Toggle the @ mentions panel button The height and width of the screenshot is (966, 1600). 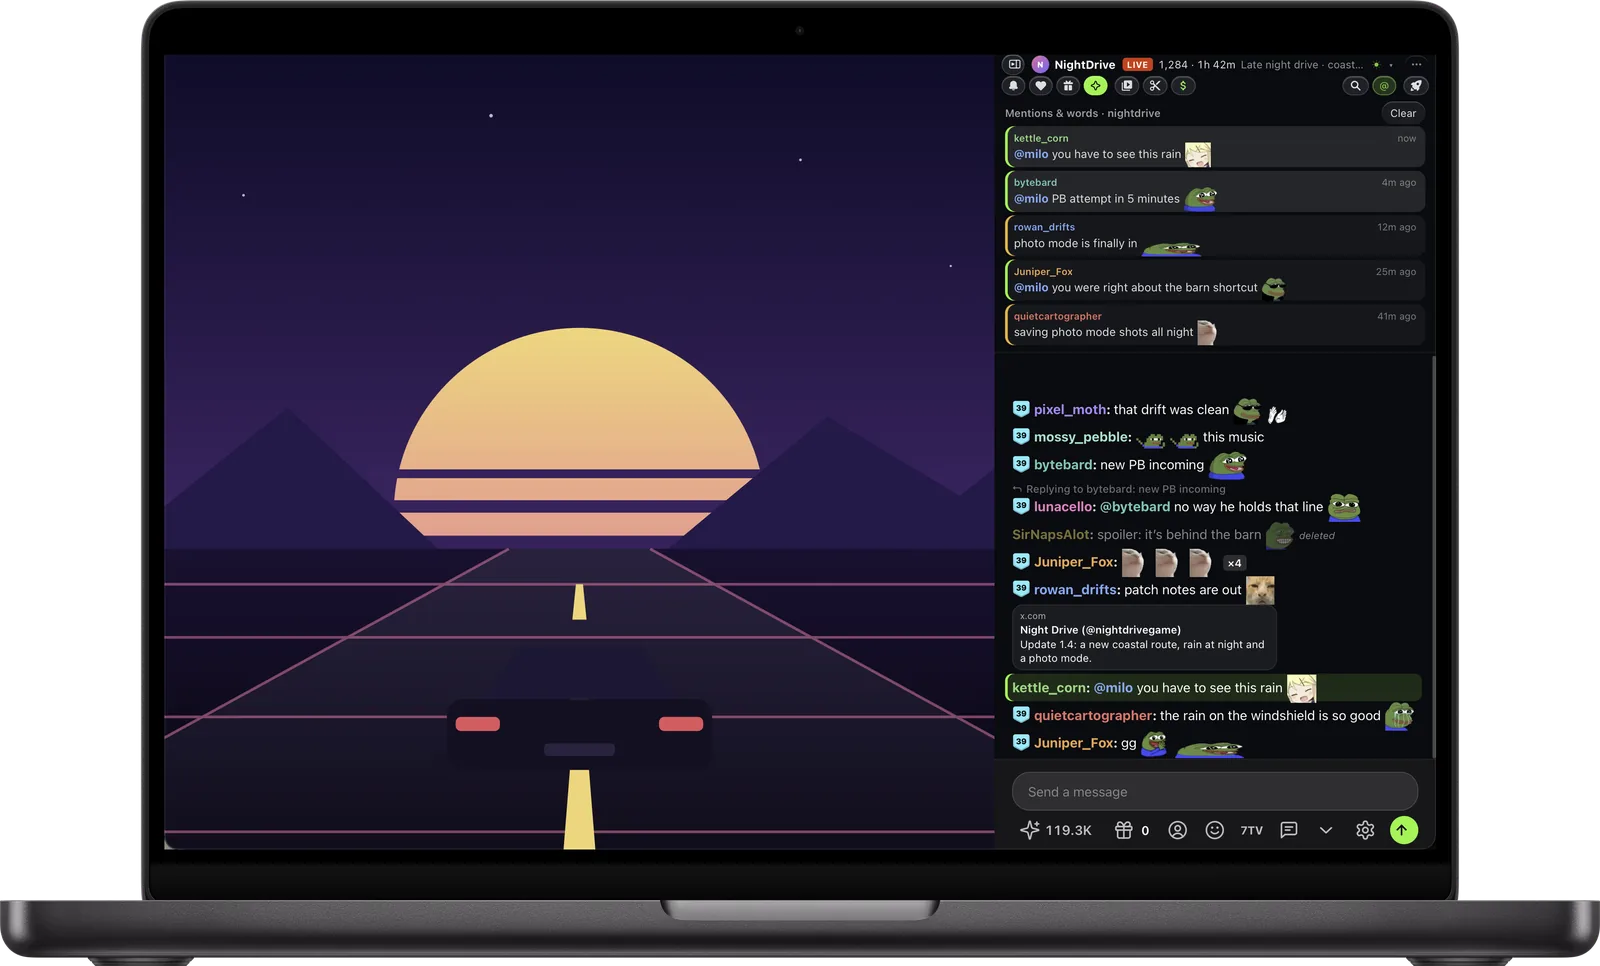pyautogui.click(x=1385, y=86)
